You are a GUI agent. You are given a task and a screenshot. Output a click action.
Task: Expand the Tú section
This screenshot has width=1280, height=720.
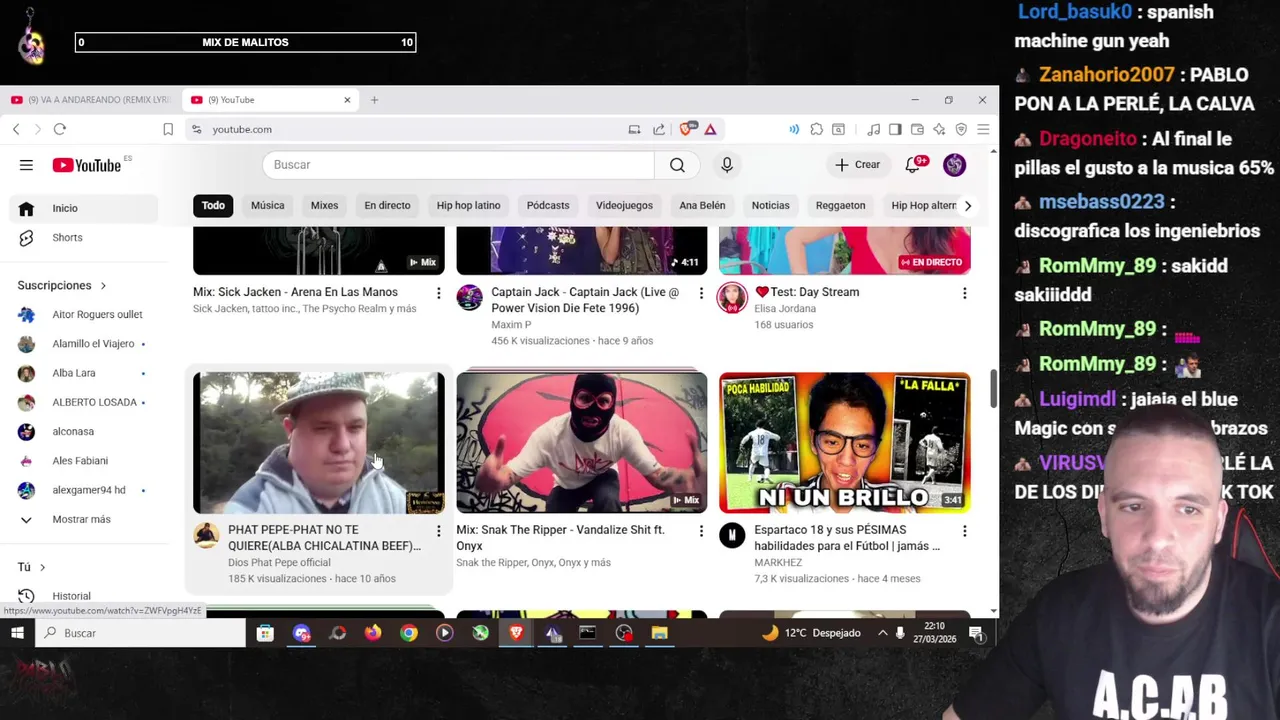(32, 567)
